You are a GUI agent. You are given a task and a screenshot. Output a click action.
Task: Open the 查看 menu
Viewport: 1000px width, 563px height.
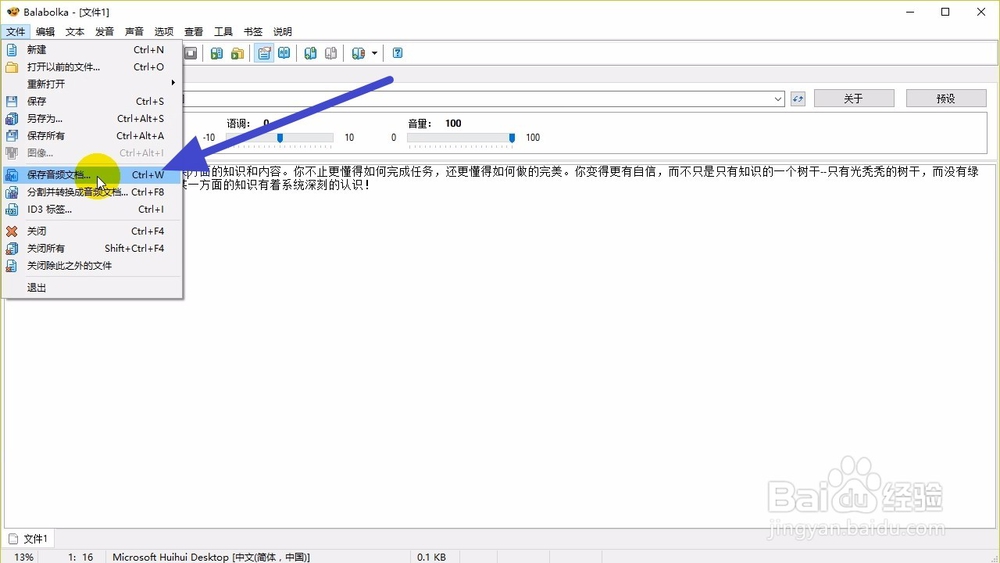[193, 31]
